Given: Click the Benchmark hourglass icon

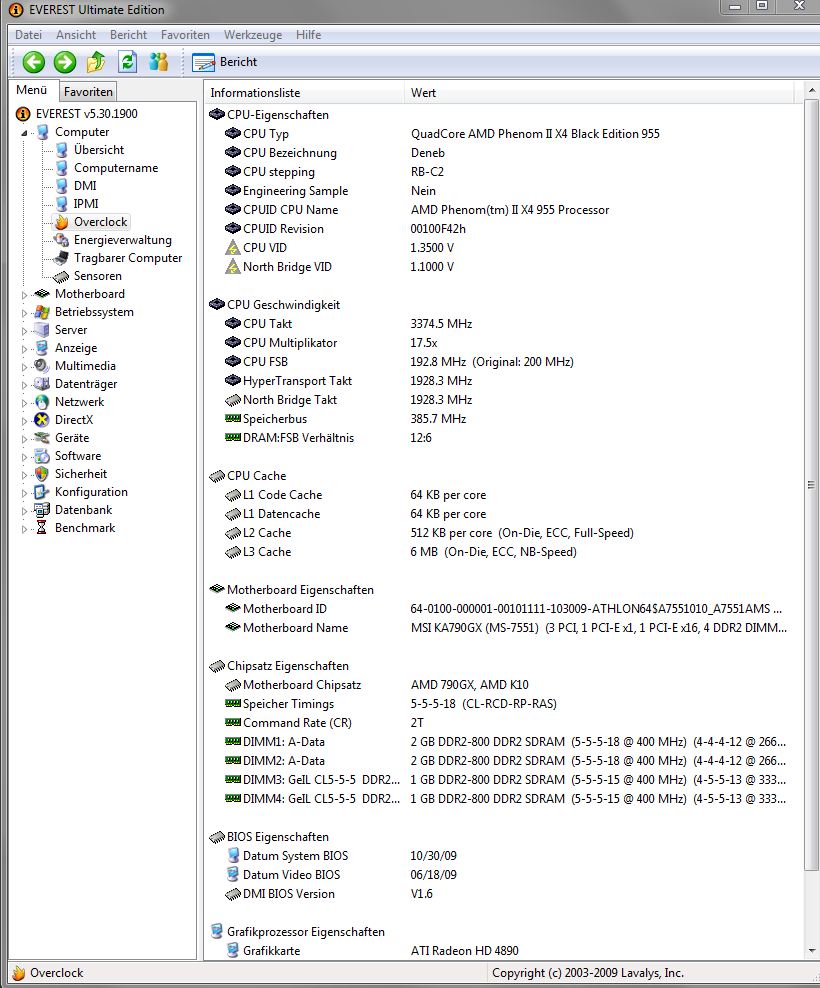Looking at the screenshot, I should click(42, 528).
